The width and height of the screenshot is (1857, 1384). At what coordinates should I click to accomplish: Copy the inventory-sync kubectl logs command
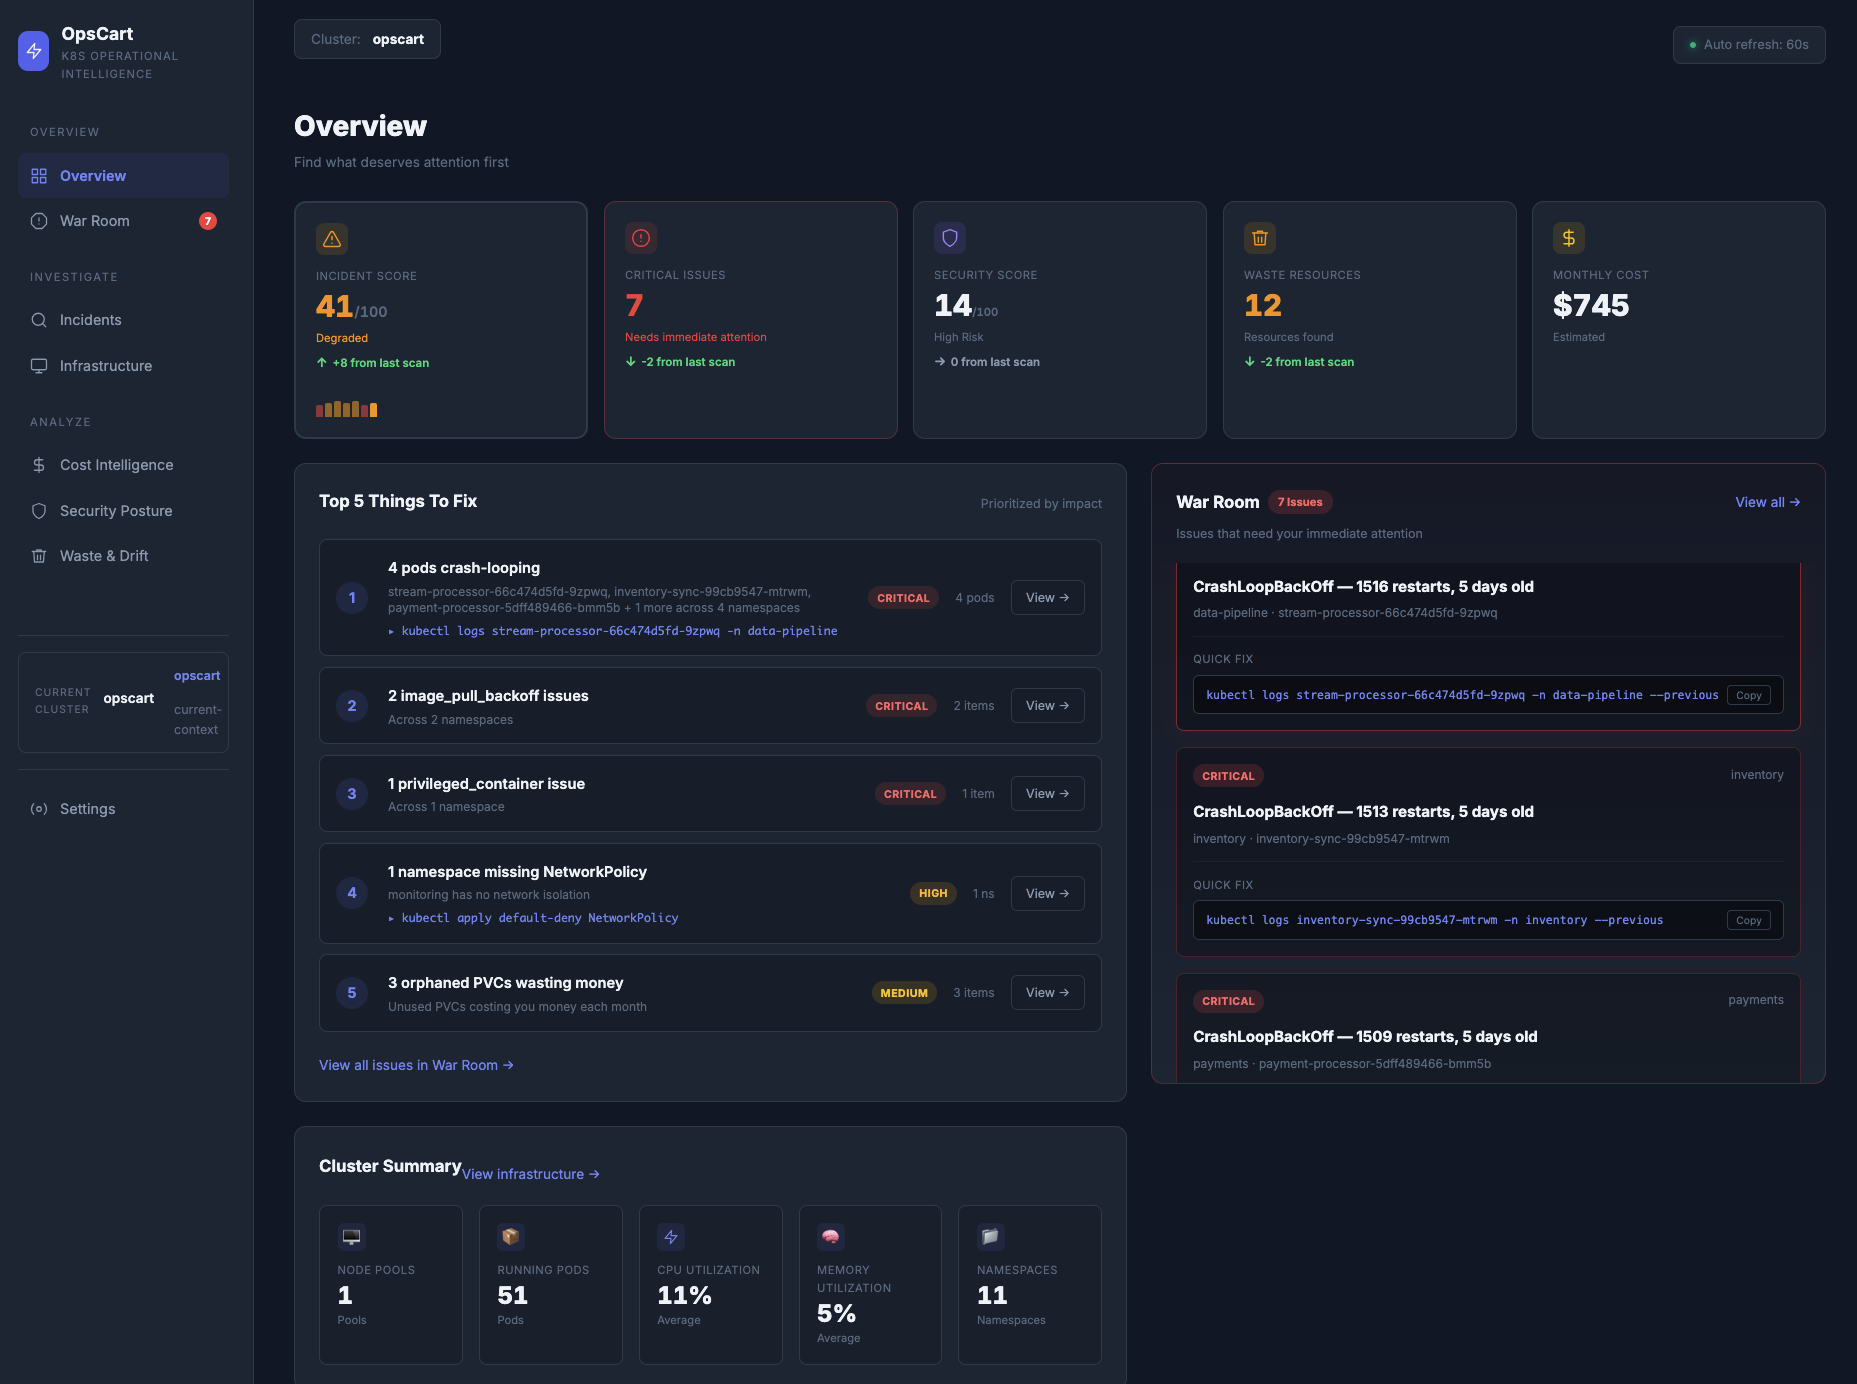click(1748, 921)
